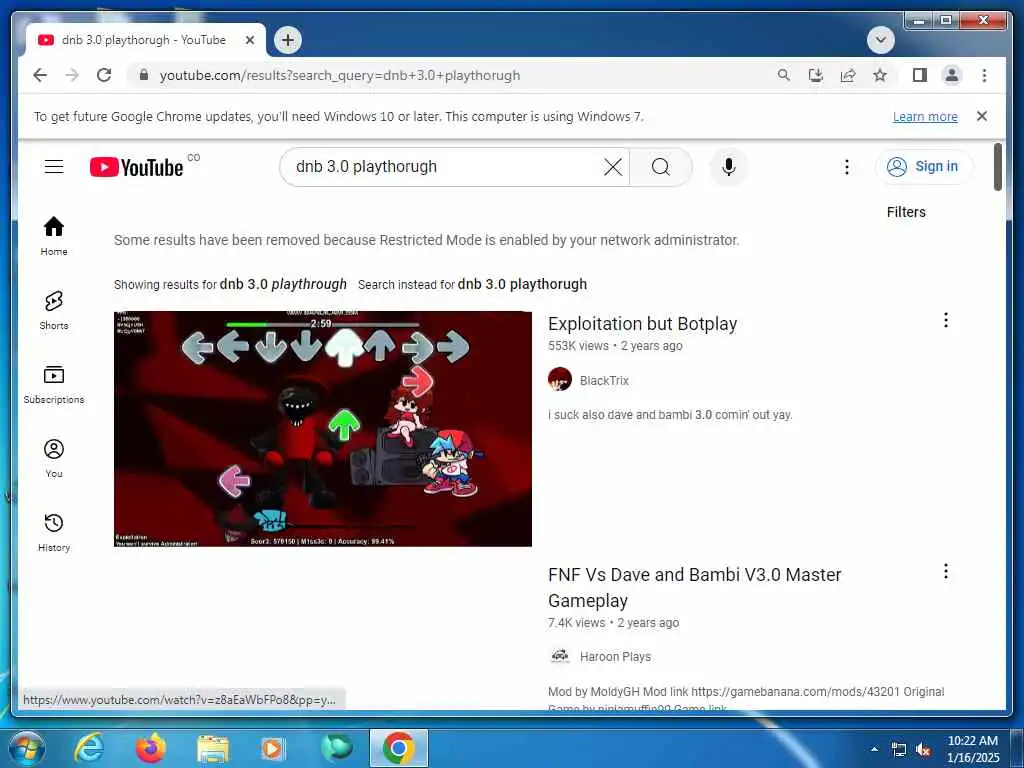The image size is (1024, 768).
Task: Click the browser back arrow
Action: [x=40, y=75]
